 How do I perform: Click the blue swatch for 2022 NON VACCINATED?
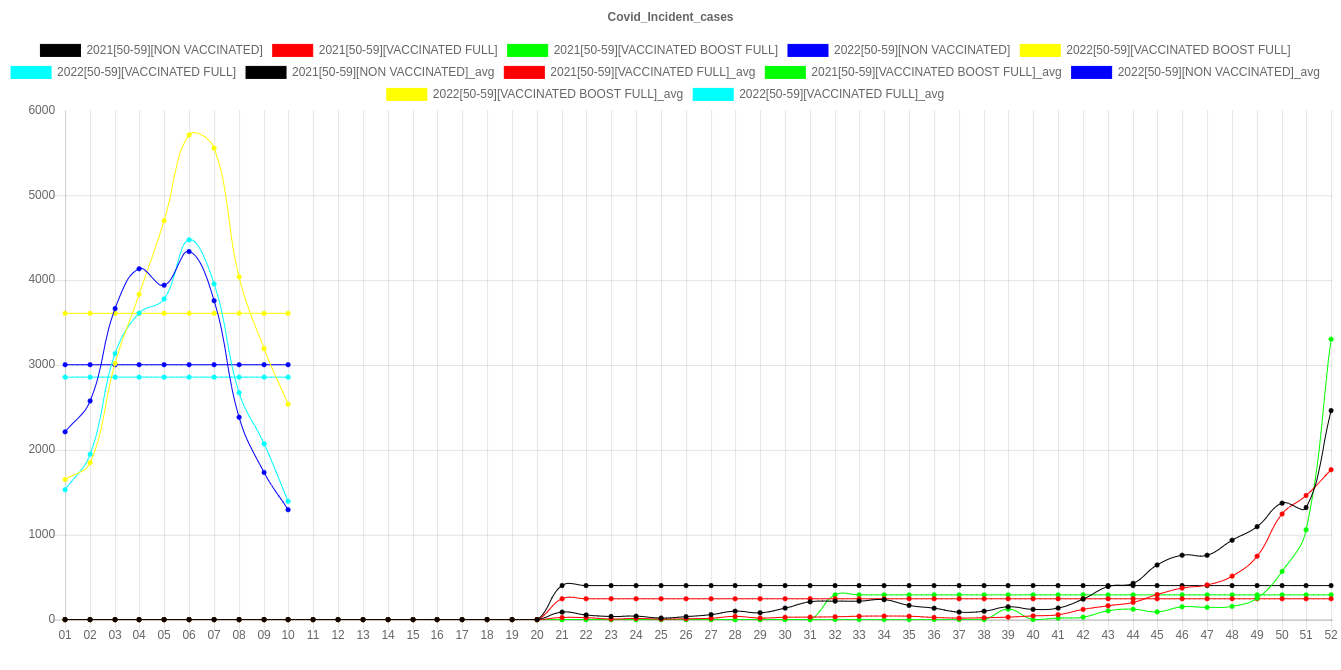click(807, 50)
